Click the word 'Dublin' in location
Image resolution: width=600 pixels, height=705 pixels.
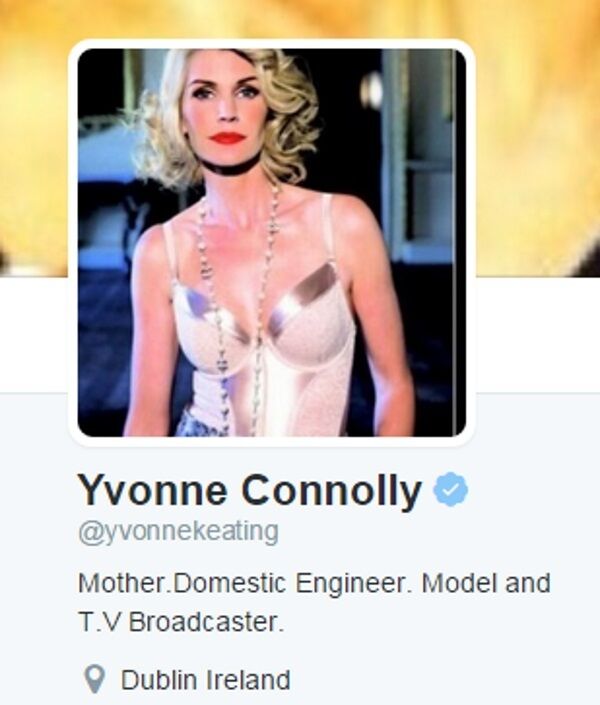(x=159, y=680)
